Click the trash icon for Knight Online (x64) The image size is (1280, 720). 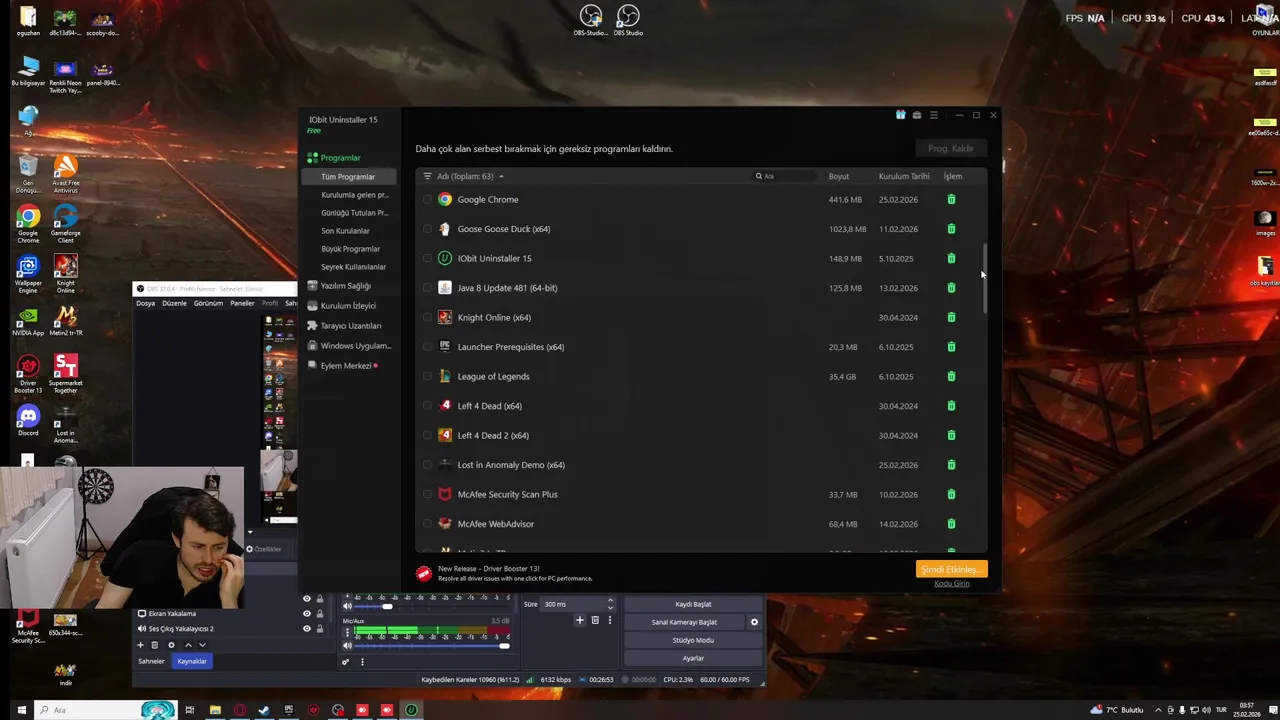951,318
